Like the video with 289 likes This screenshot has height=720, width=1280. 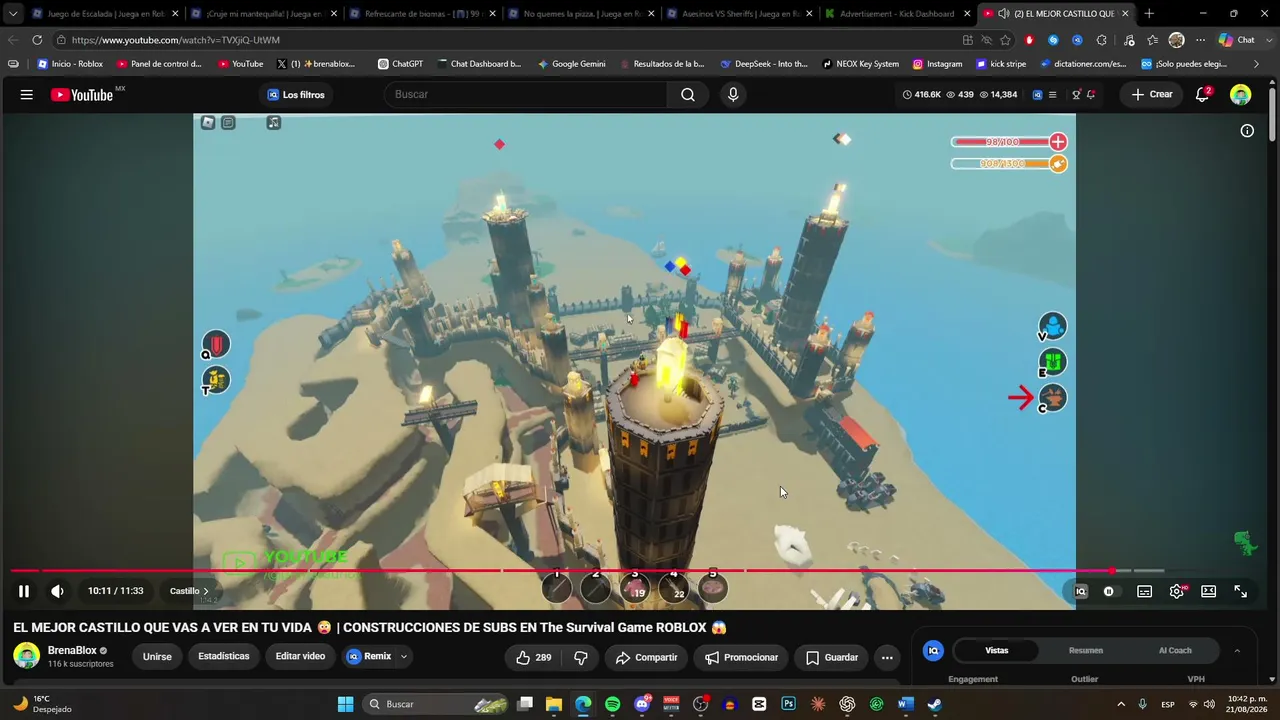[x=534, y=657]
